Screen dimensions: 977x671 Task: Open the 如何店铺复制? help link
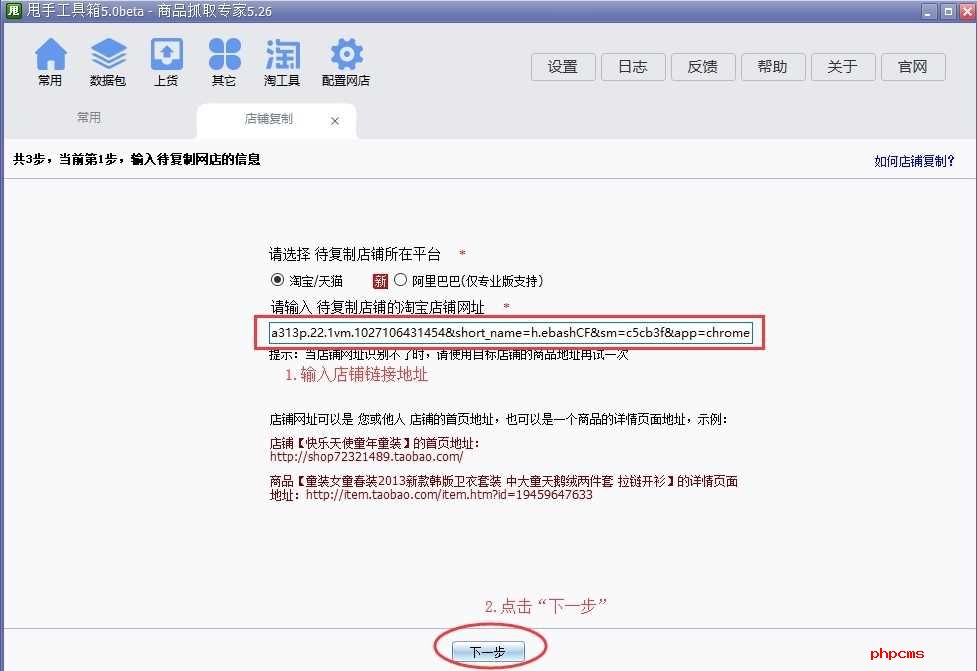pos(914,161)
